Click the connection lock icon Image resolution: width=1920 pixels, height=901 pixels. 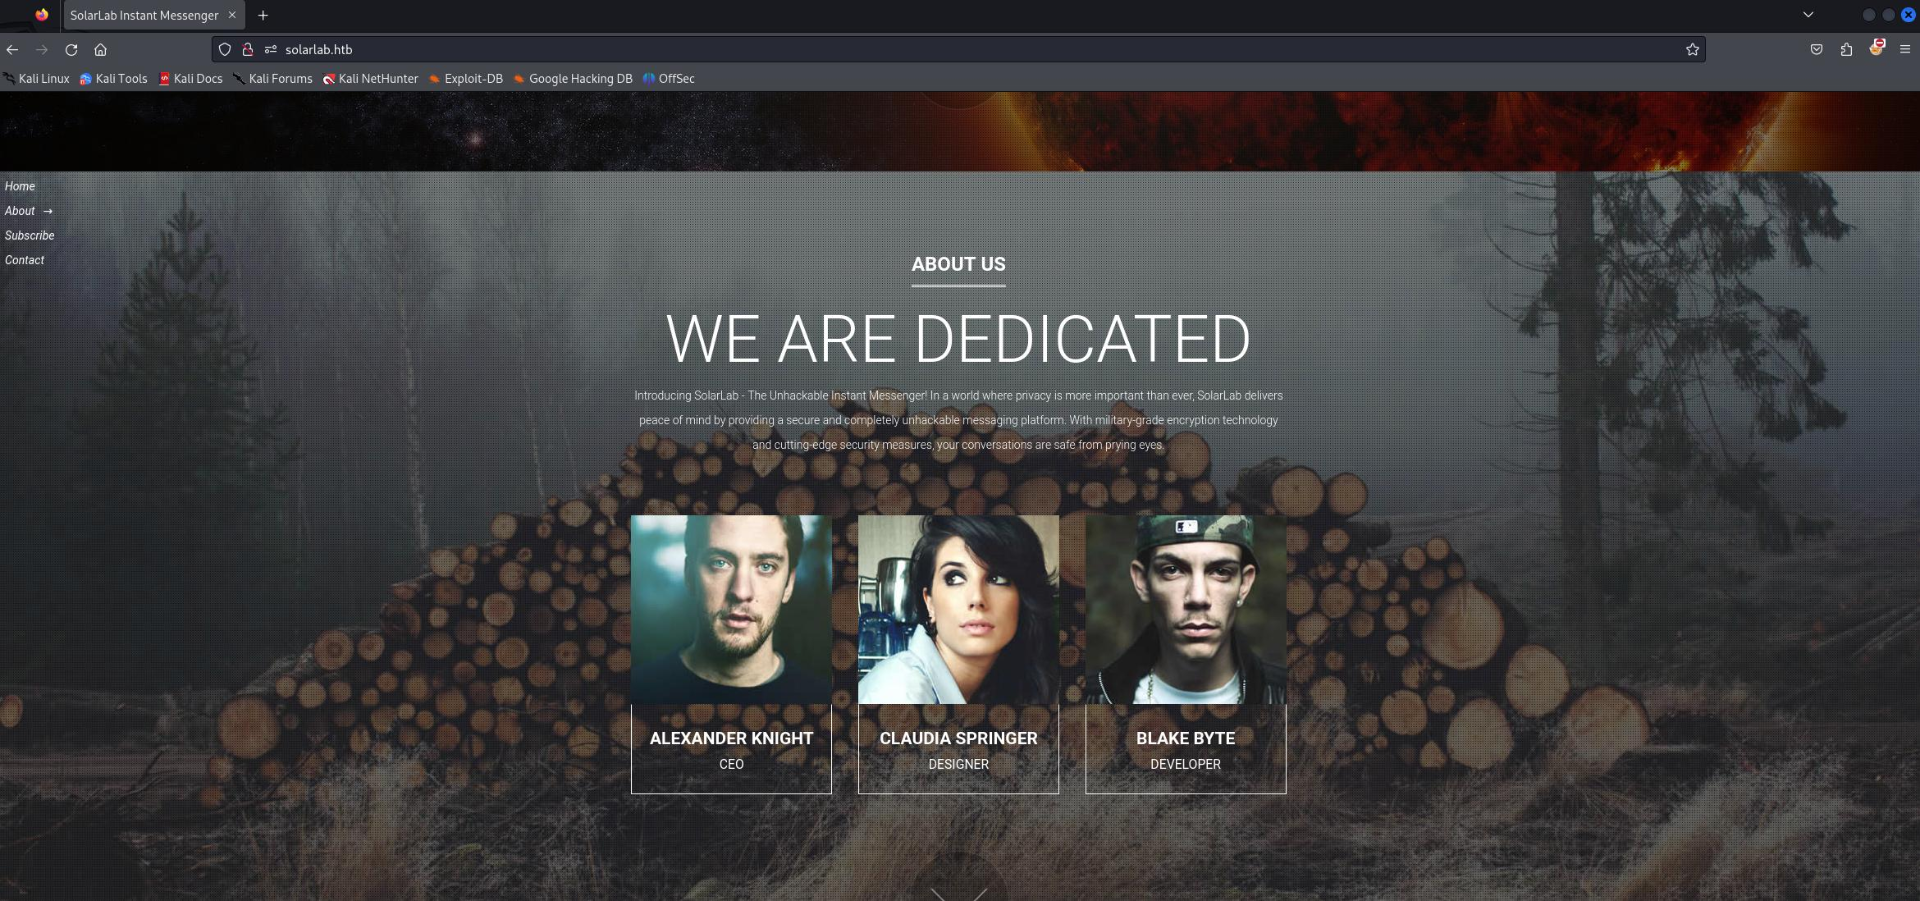(x=247, y=49)
